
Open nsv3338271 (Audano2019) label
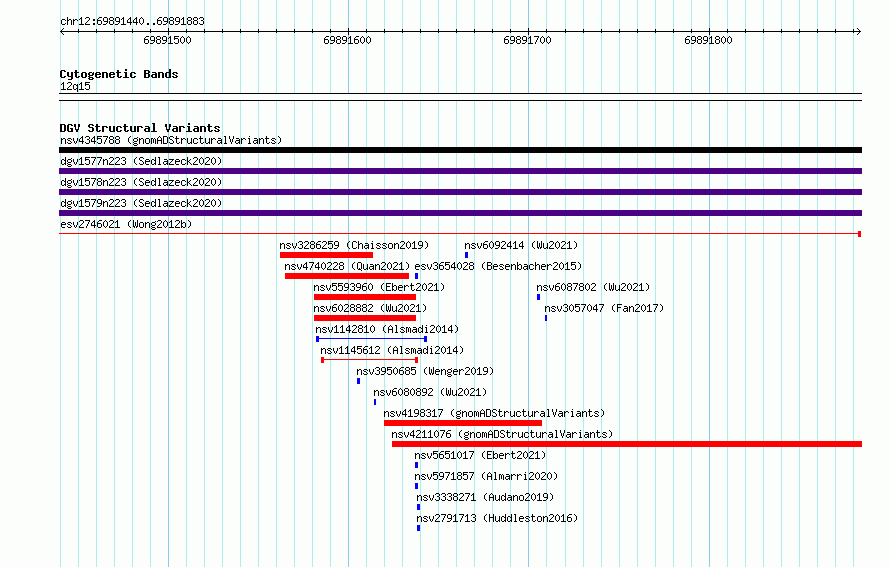pyautogui.click(x=485, y=497)
